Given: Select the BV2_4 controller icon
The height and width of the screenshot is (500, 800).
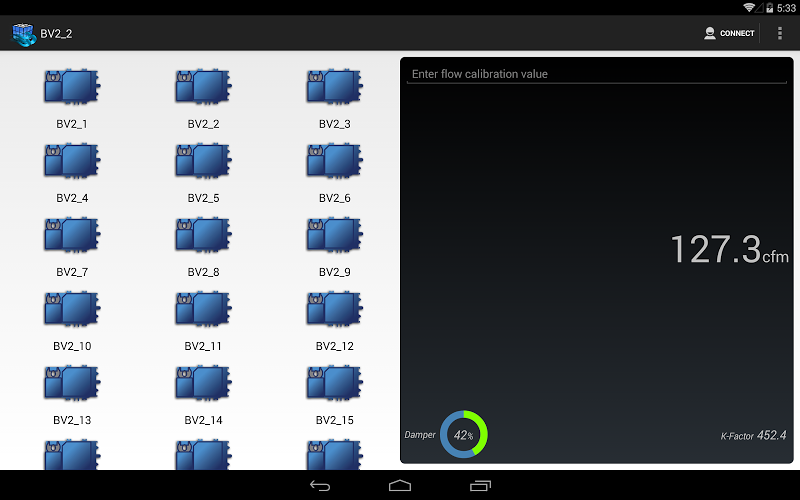Looking at the screenshot, I should pos(72,161).
